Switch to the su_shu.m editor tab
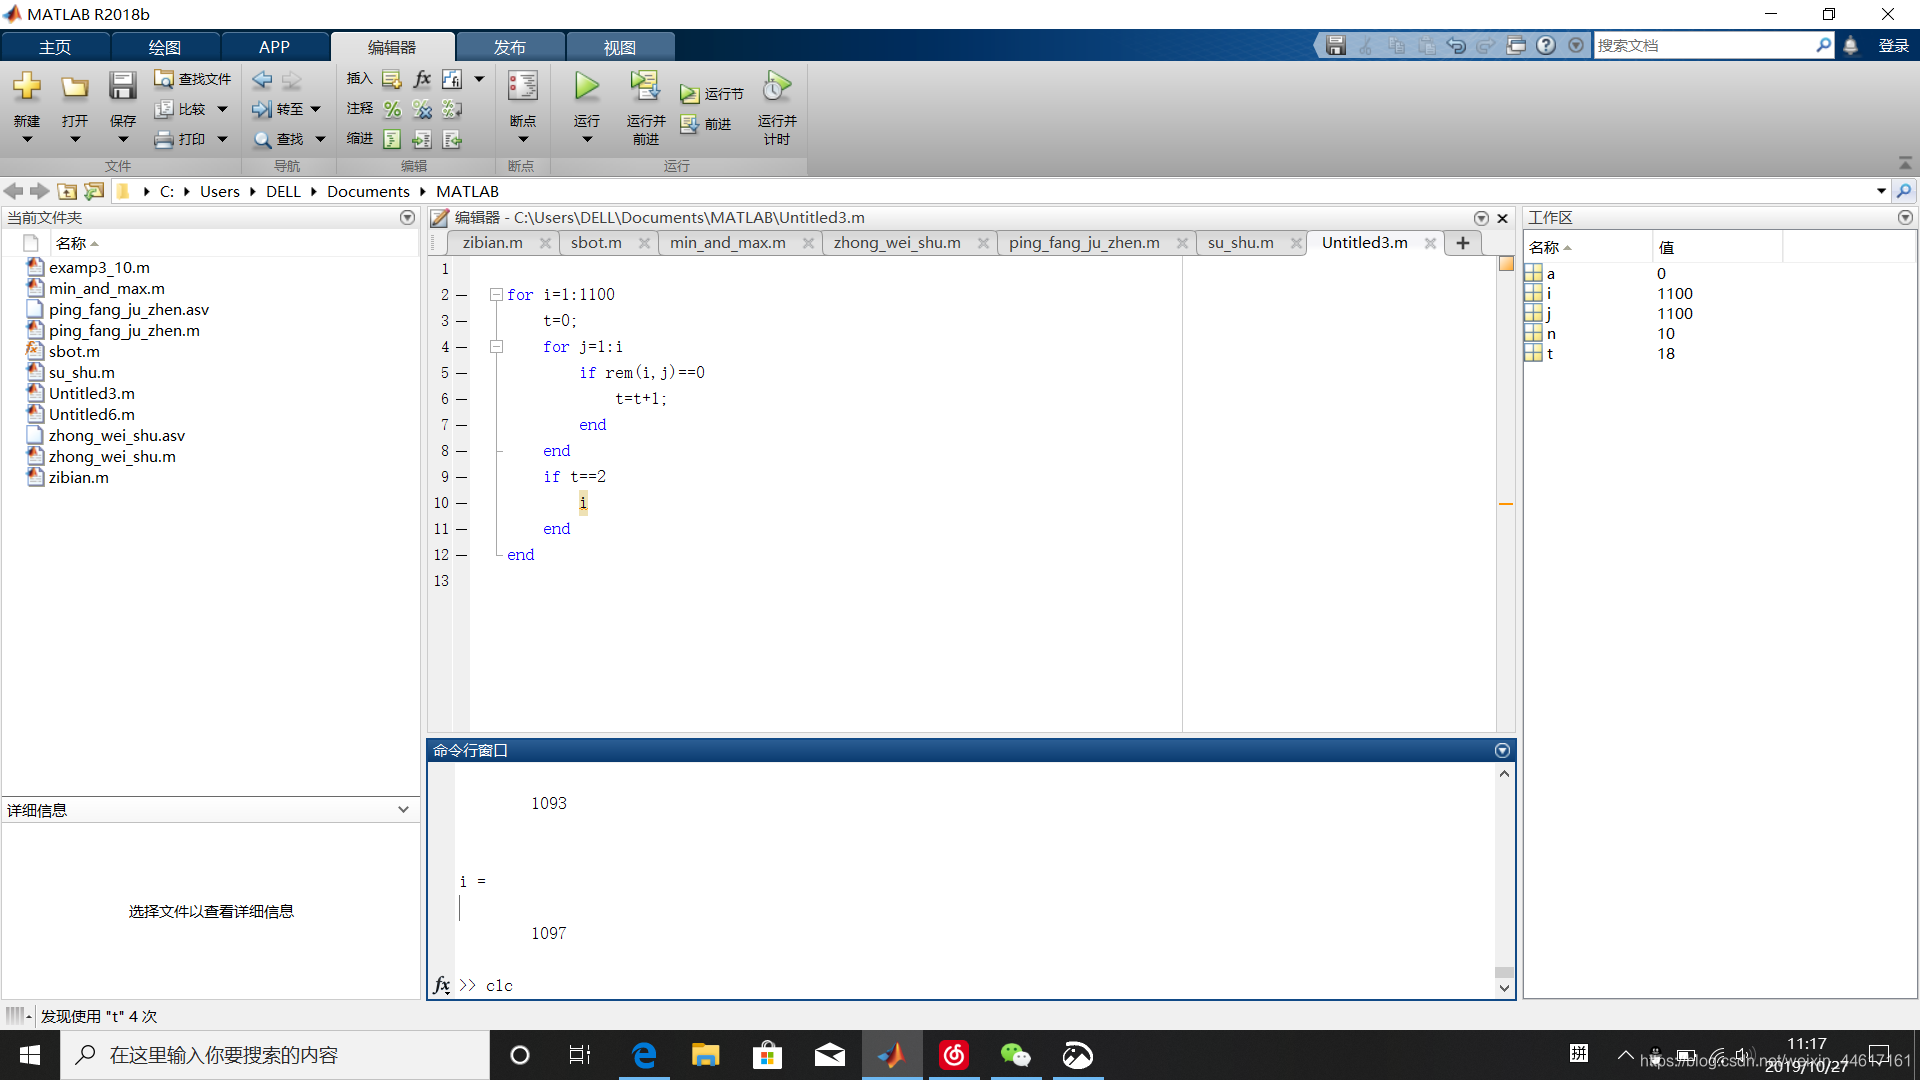The width and height of the screenshot is (1920, 1080). pyautogui.click(x=1240, y=243)
